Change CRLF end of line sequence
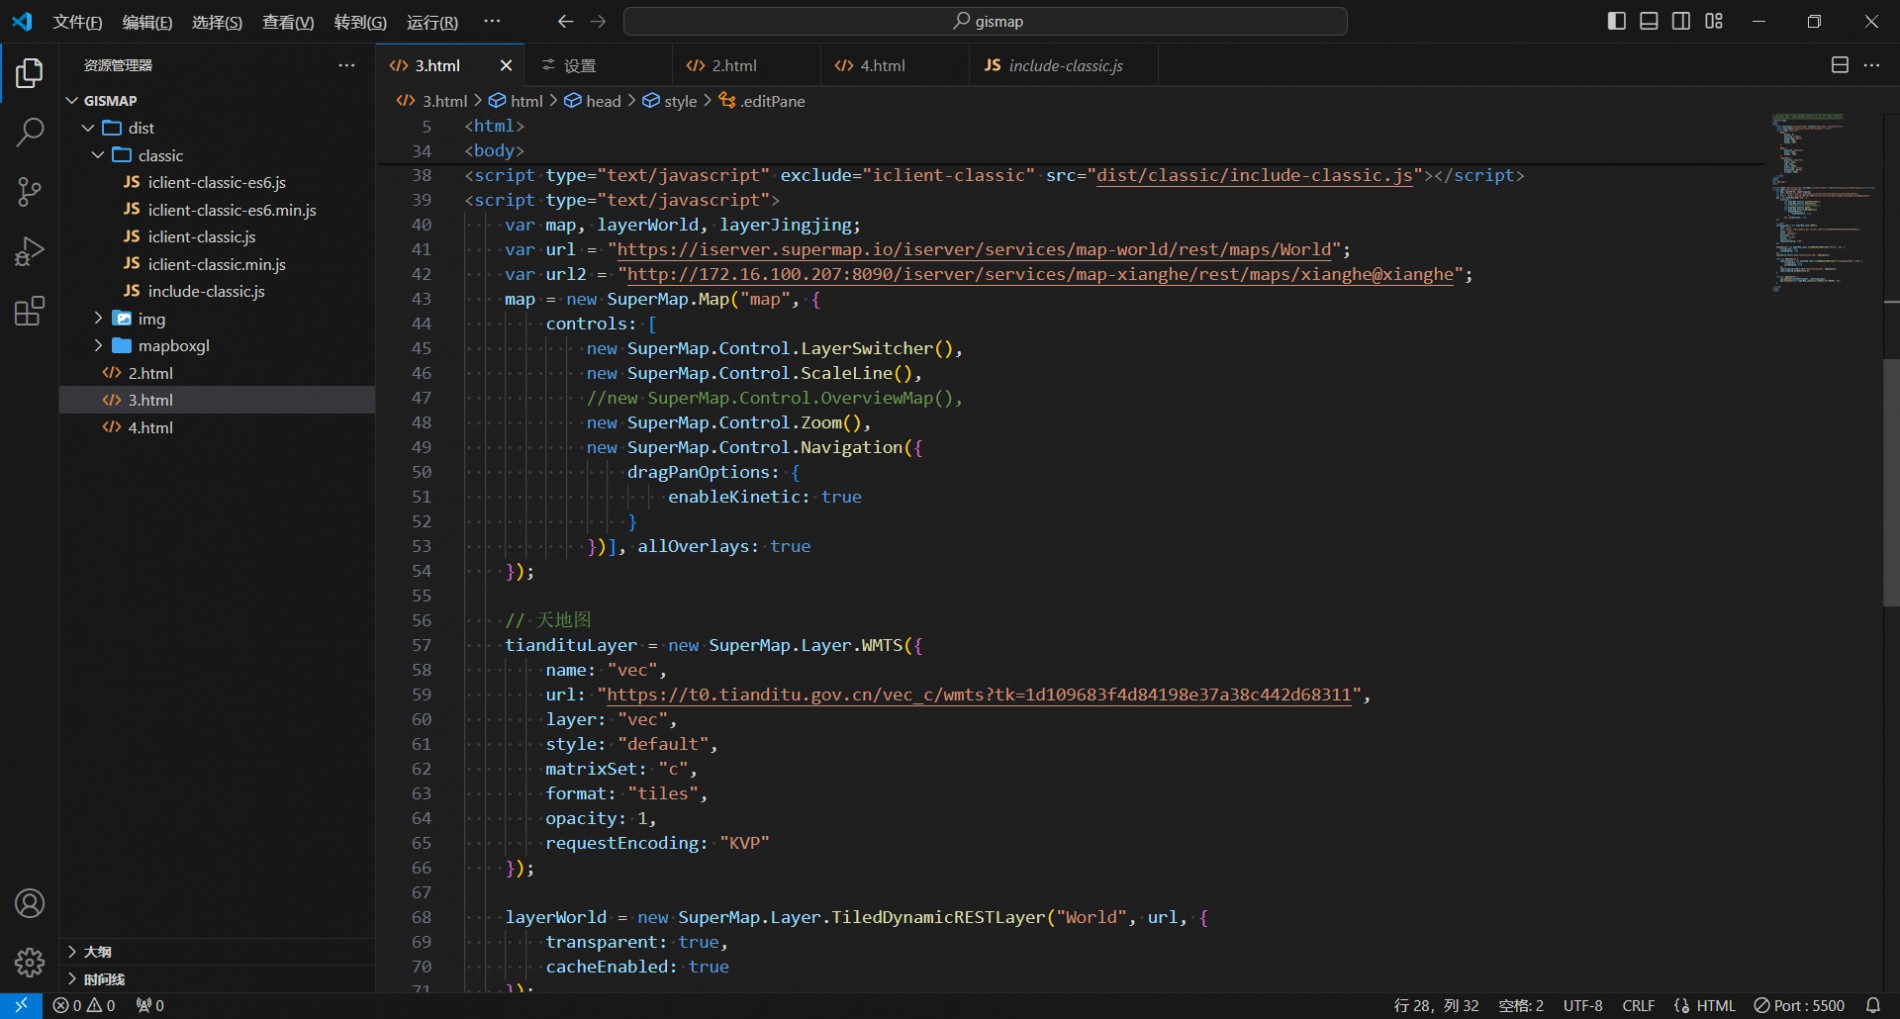The width and height of the screenshot is (1900, 1019). pos(1638,1006)
